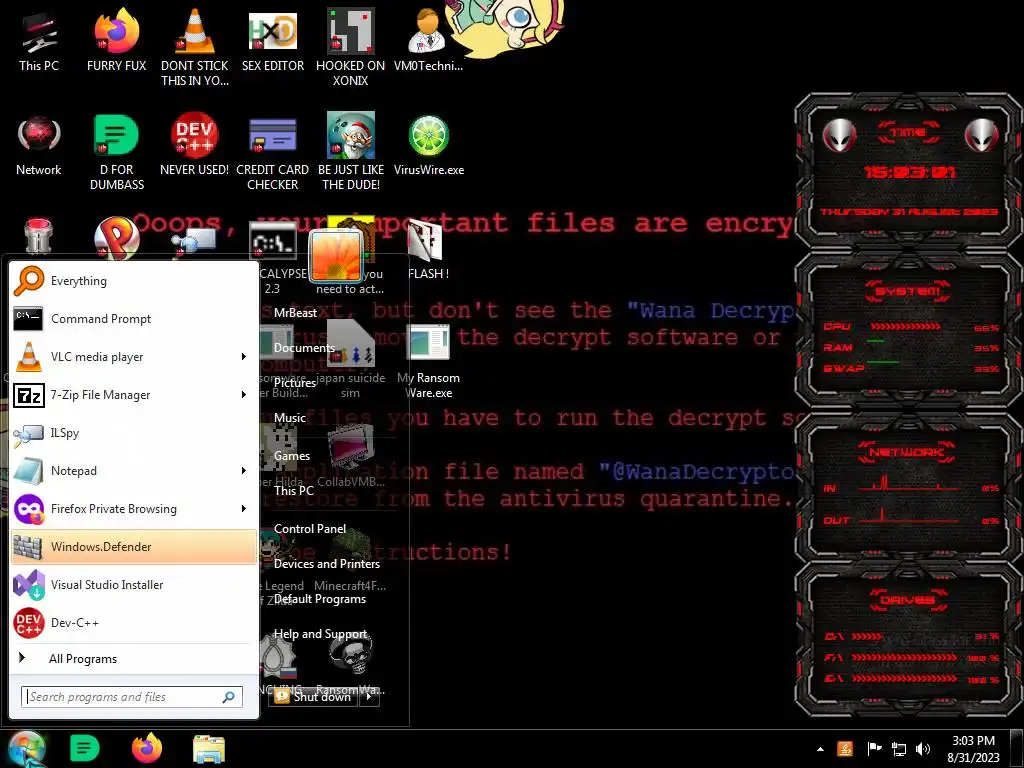Open the FURRY FUX Firefox desktop icon
The width and height of the screenshot is (1024, 768).
(116, 40)
